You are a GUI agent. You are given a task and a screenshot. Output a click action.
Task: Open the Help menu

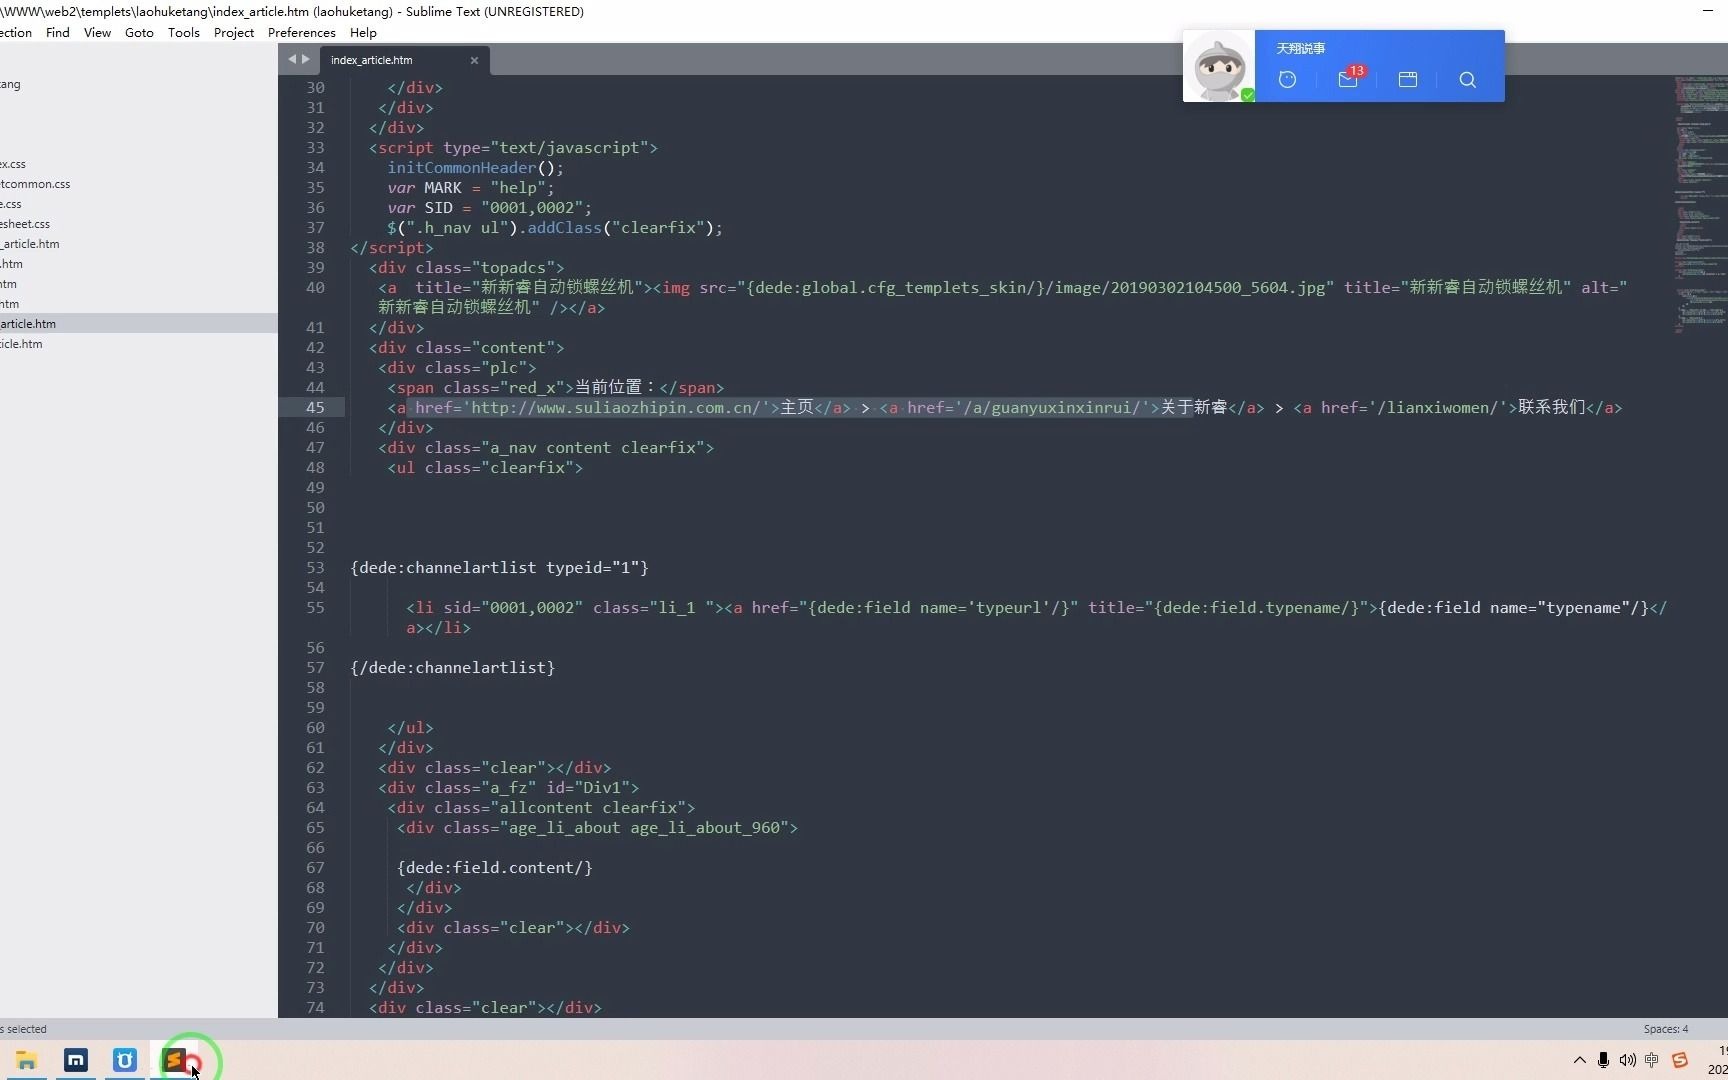click(x=363, y=32)
